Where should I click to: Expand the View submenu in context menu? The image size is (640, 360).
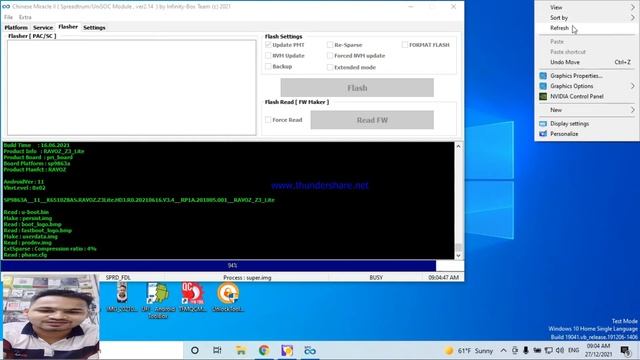coord(587,7)
